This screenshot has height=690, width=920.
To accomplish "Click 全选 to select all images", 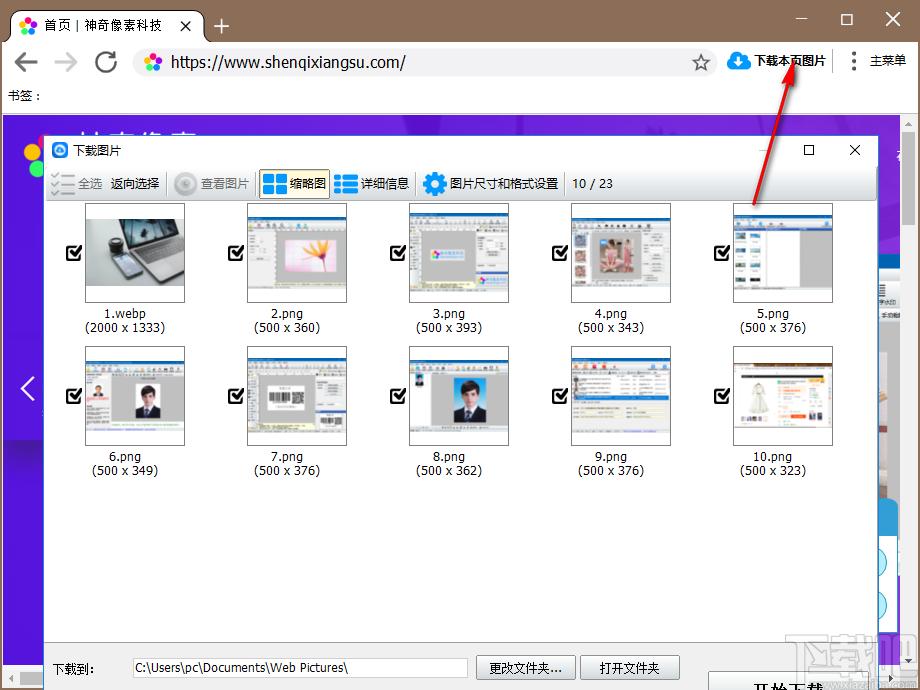I will coord(77,184).
